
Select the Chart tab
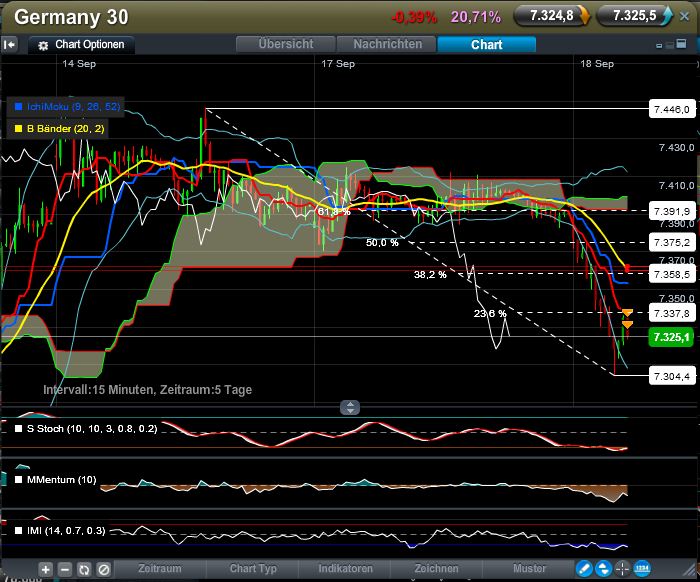[x=487, y=45]
